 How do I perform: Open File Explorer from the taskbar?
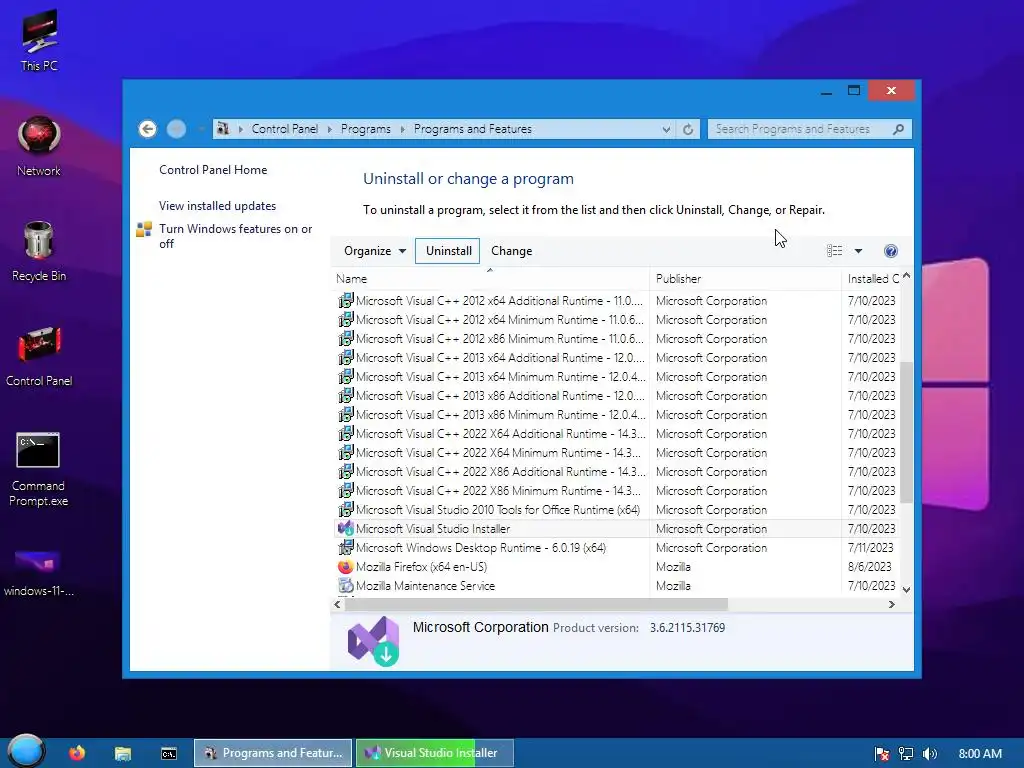pos(123,753)
